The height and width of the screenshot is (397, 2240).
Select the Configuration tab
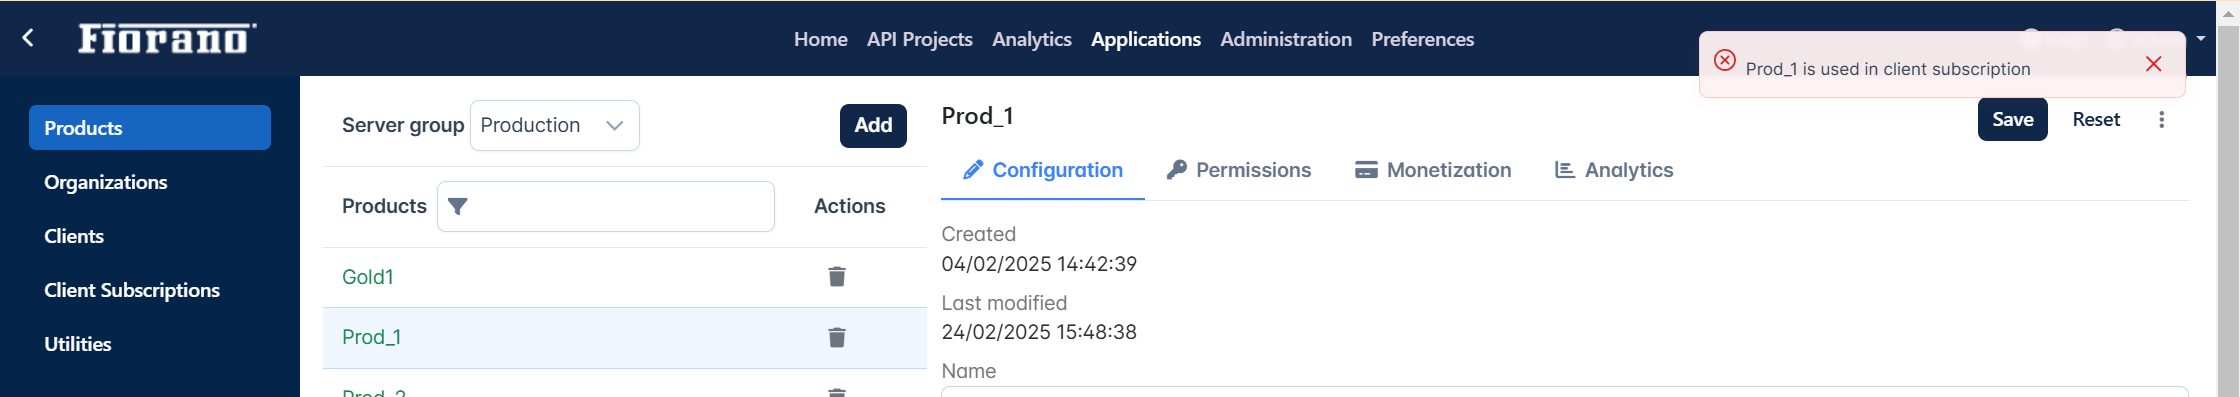(1043, 170)
